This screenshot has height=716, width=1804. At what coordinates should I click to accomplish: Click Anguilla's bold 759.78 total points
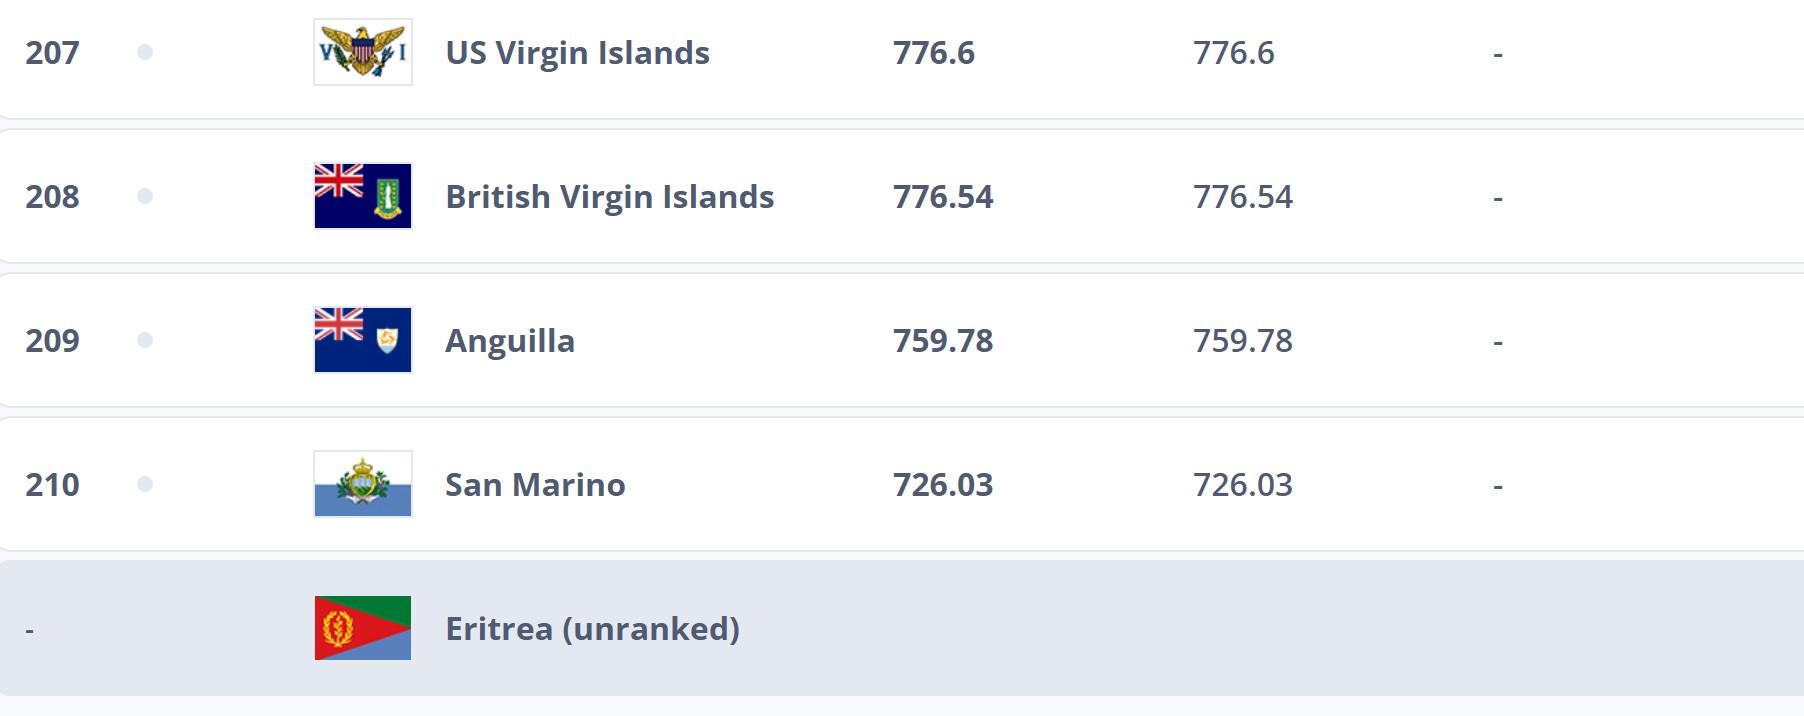click(942, 341)
